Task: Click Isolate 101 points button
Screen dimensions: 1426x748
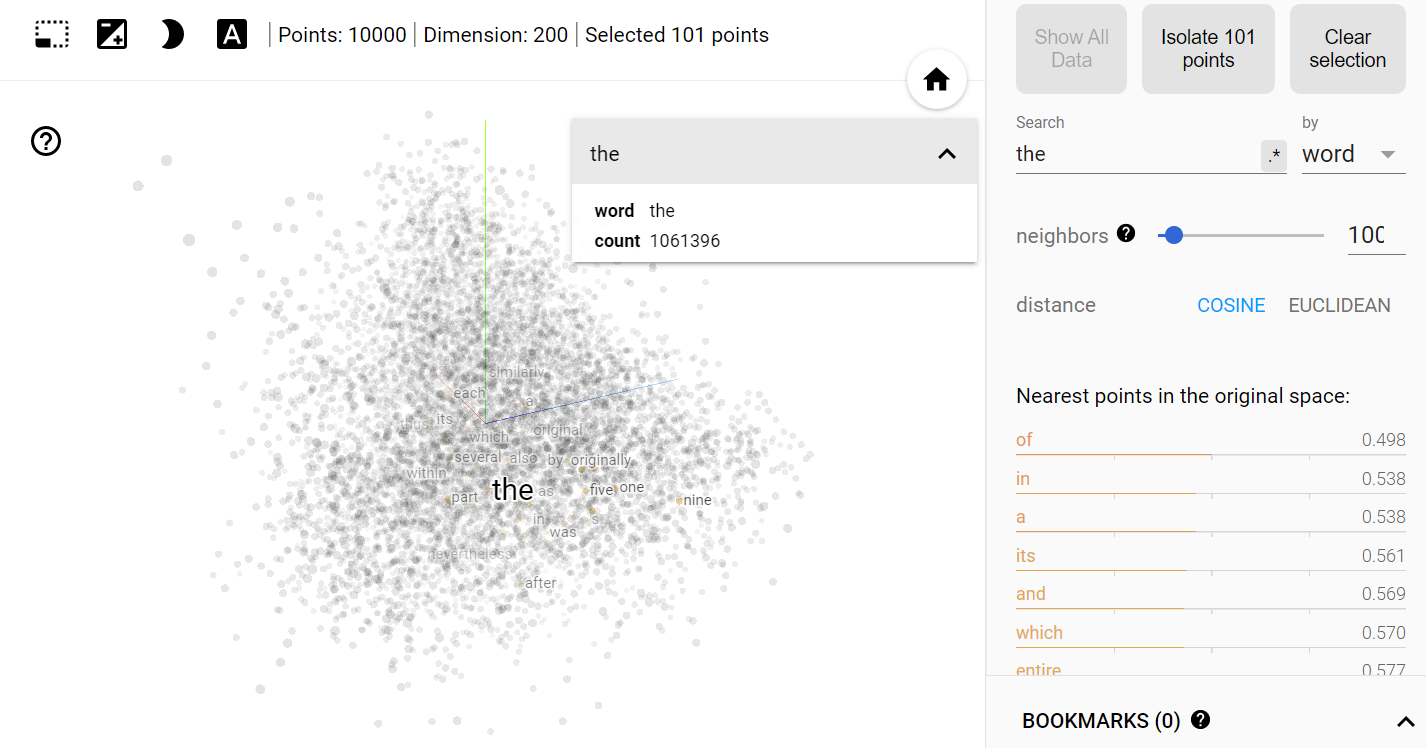Action: coord(1208,49)
